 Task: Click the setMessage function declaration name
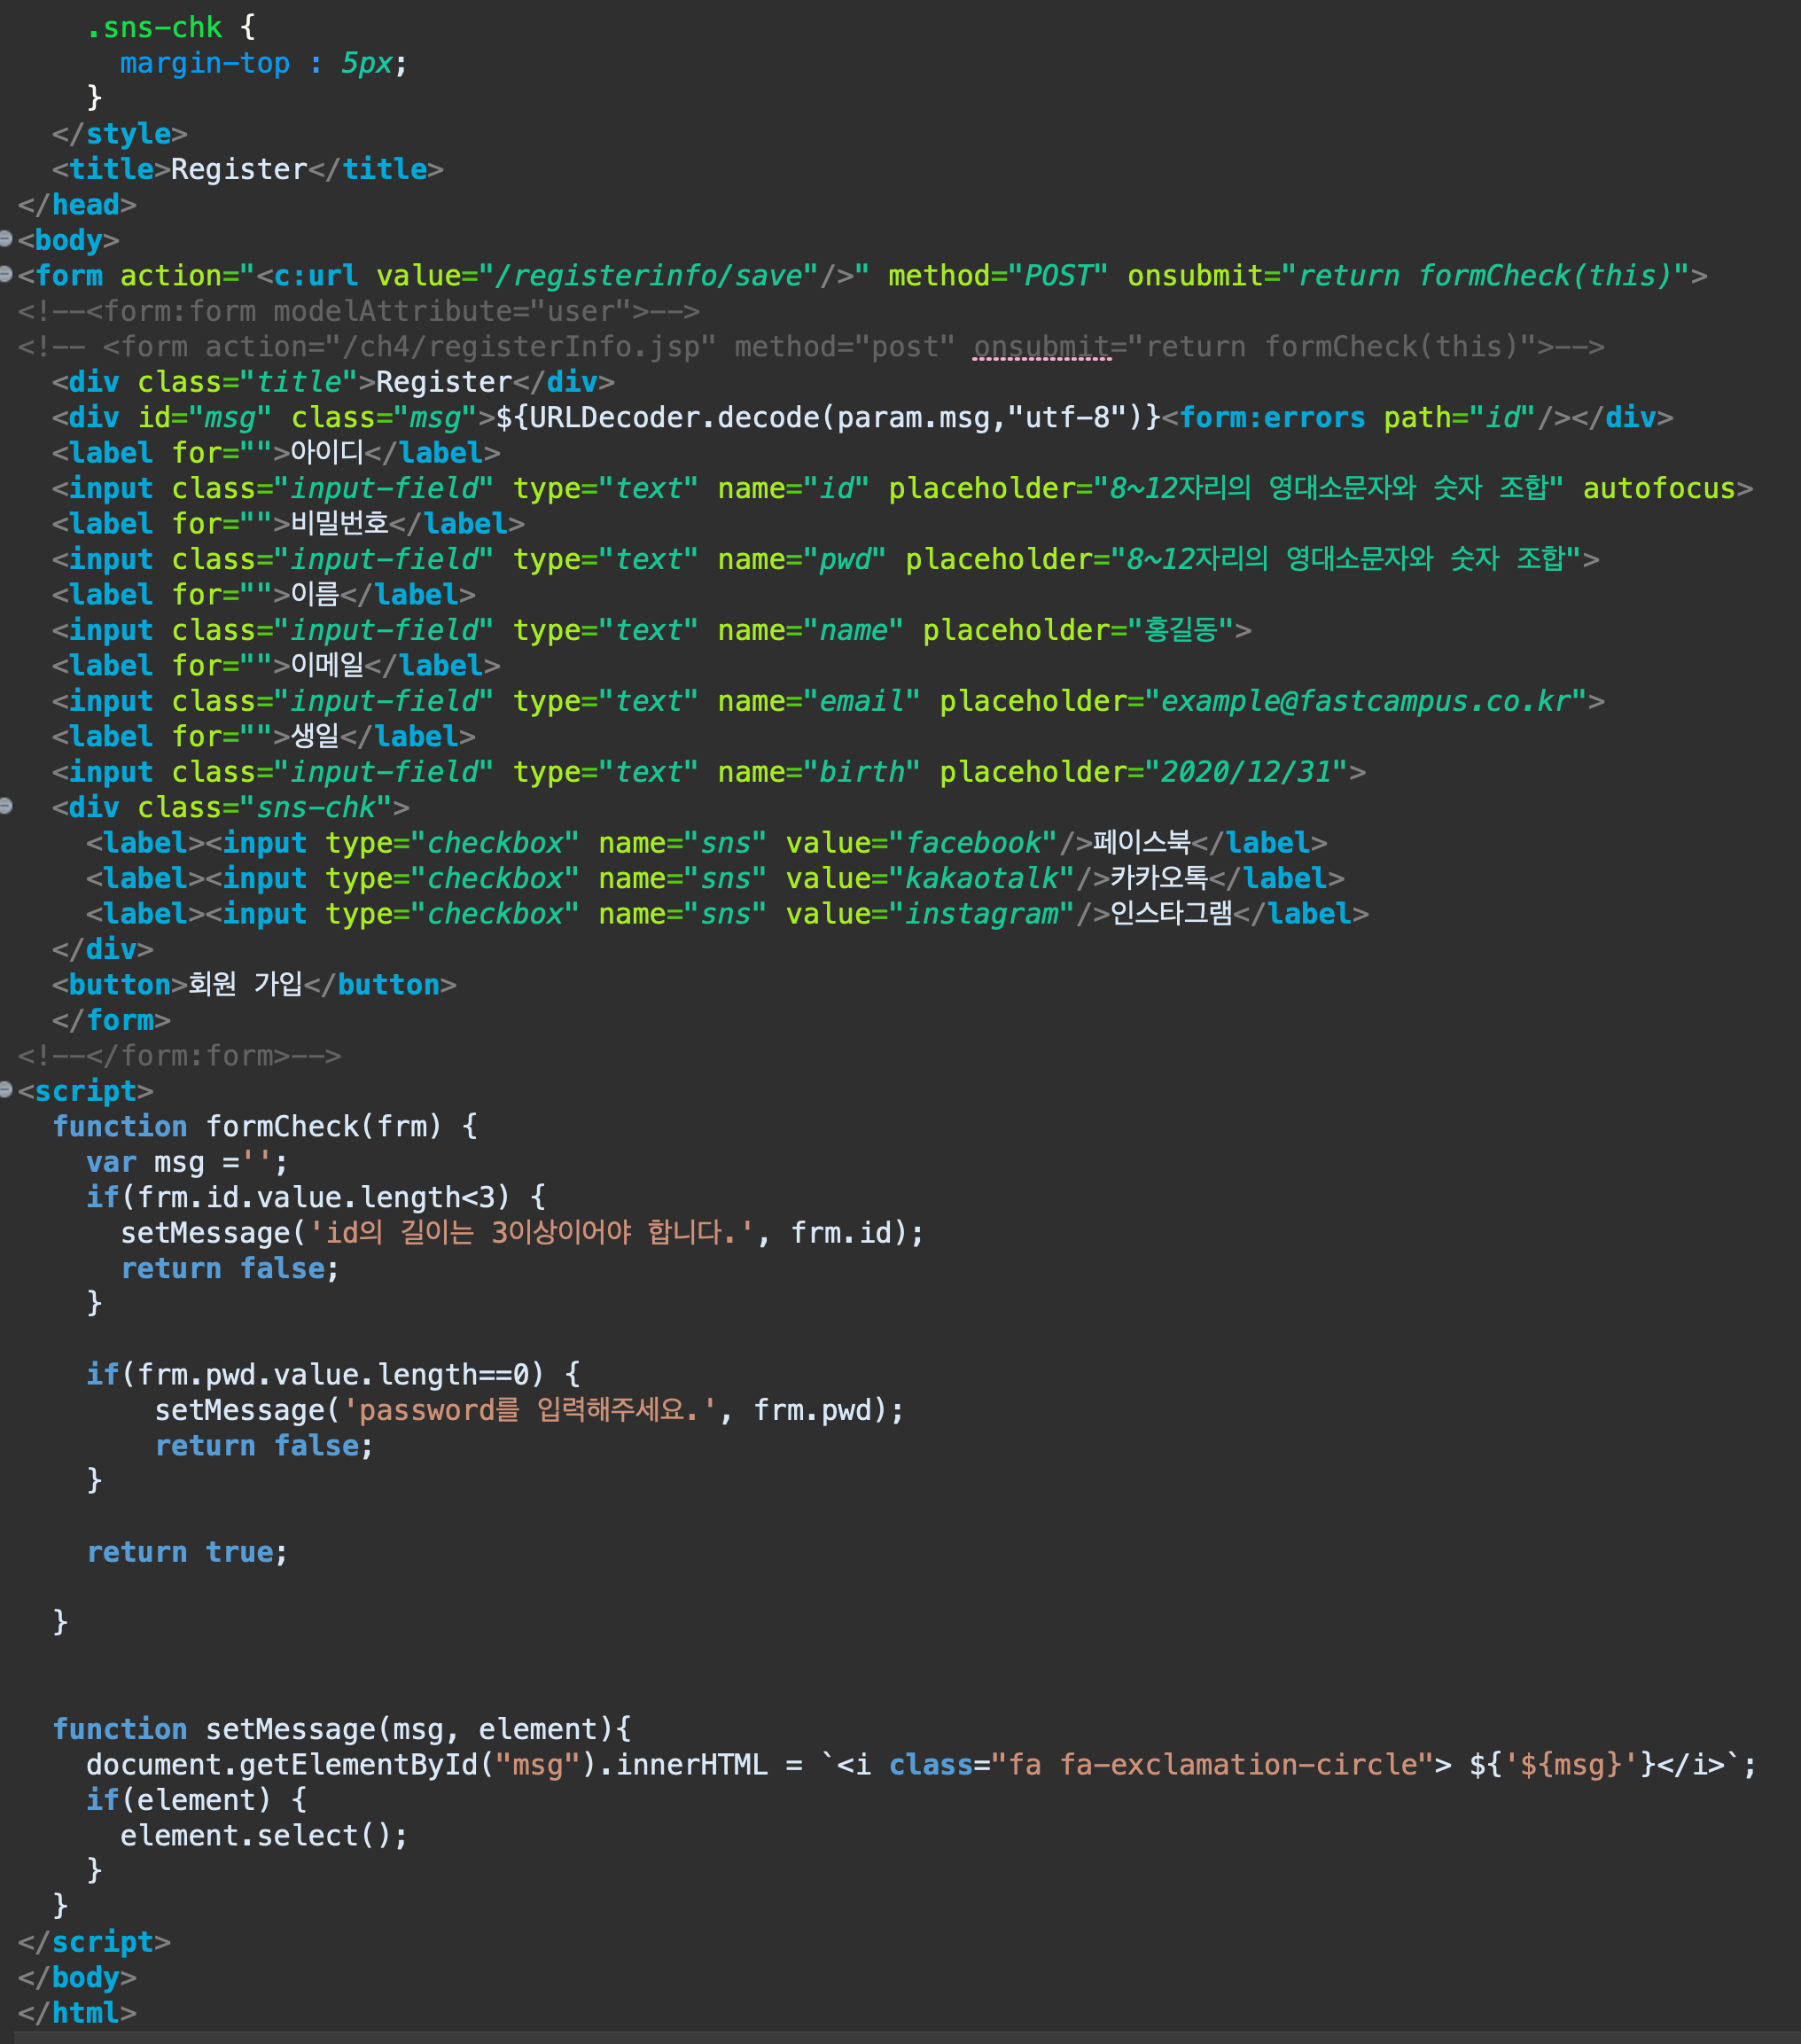click(x=290, y=1729)
